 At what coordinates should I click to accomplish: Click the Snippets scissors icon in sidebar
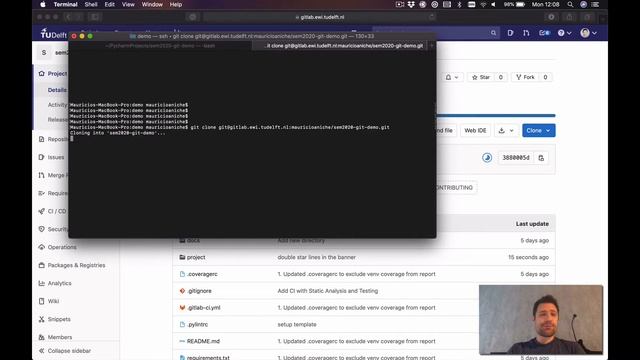point(42,319)
